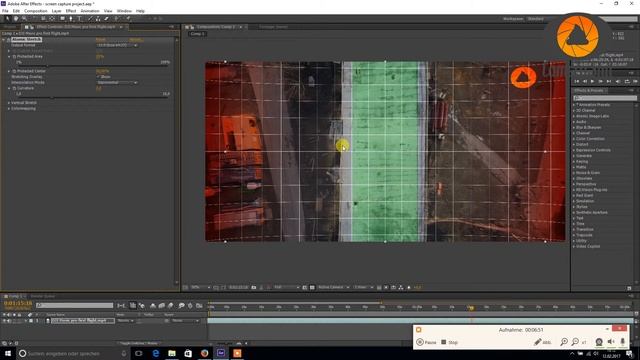This screenshot has height=360, width=640.
Task: Select the Zoom magnifier tool
Action: coord(24,18)
